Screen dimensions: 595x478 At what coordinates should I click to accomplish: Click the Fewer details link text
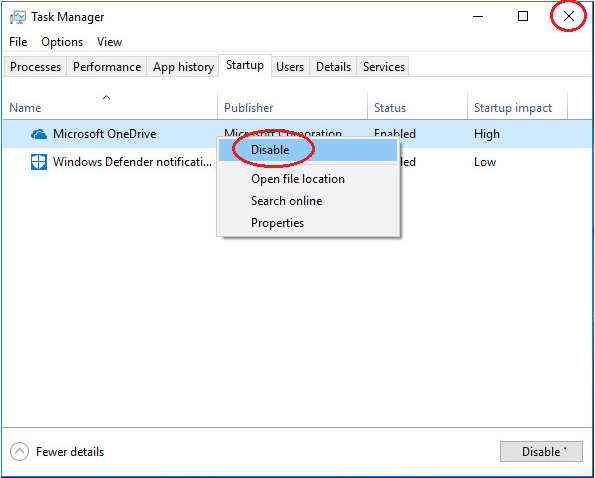pos(70,452)
